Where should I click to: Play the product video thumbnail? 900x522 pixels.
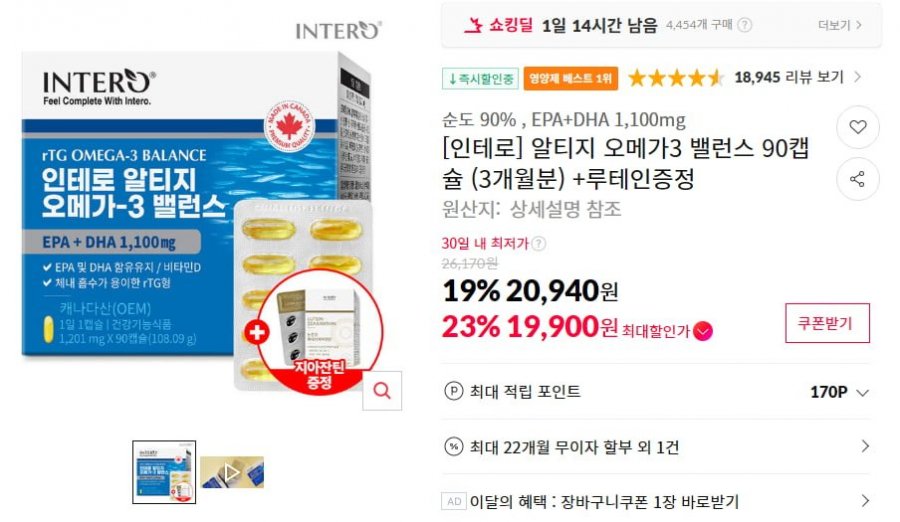click(232, 472)
